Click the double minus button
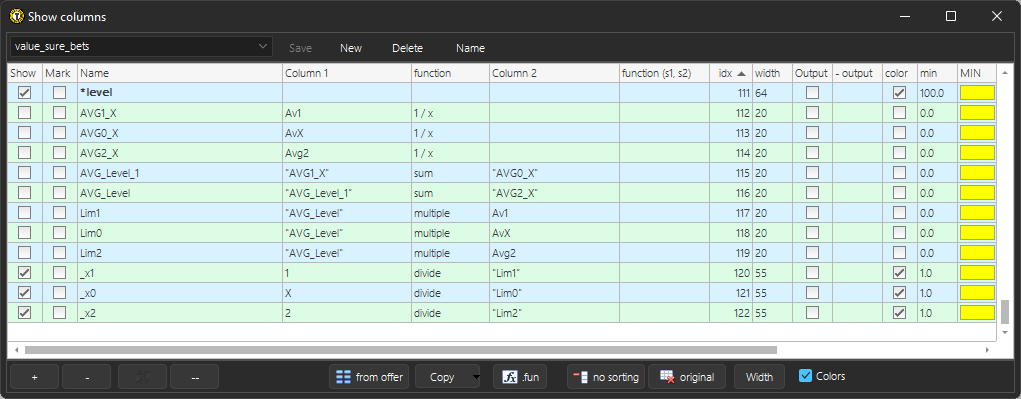Viewport: 1021px width, 399px height. (x=195, y=377)
